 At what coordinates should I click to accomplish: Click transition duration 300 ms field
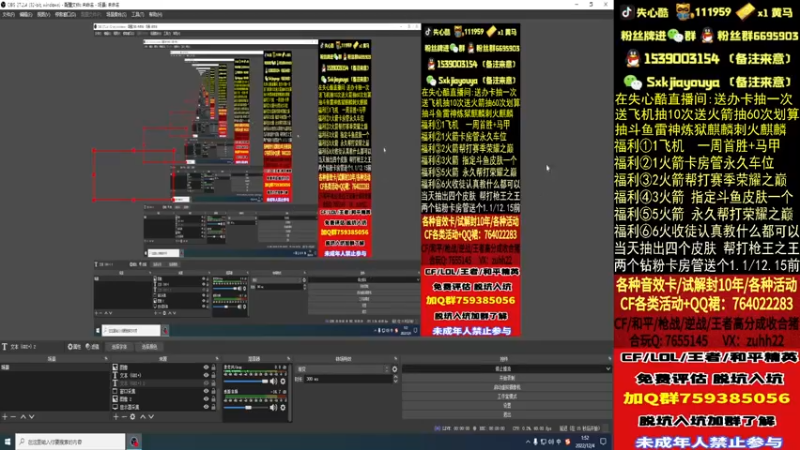(x=348, y=379)
